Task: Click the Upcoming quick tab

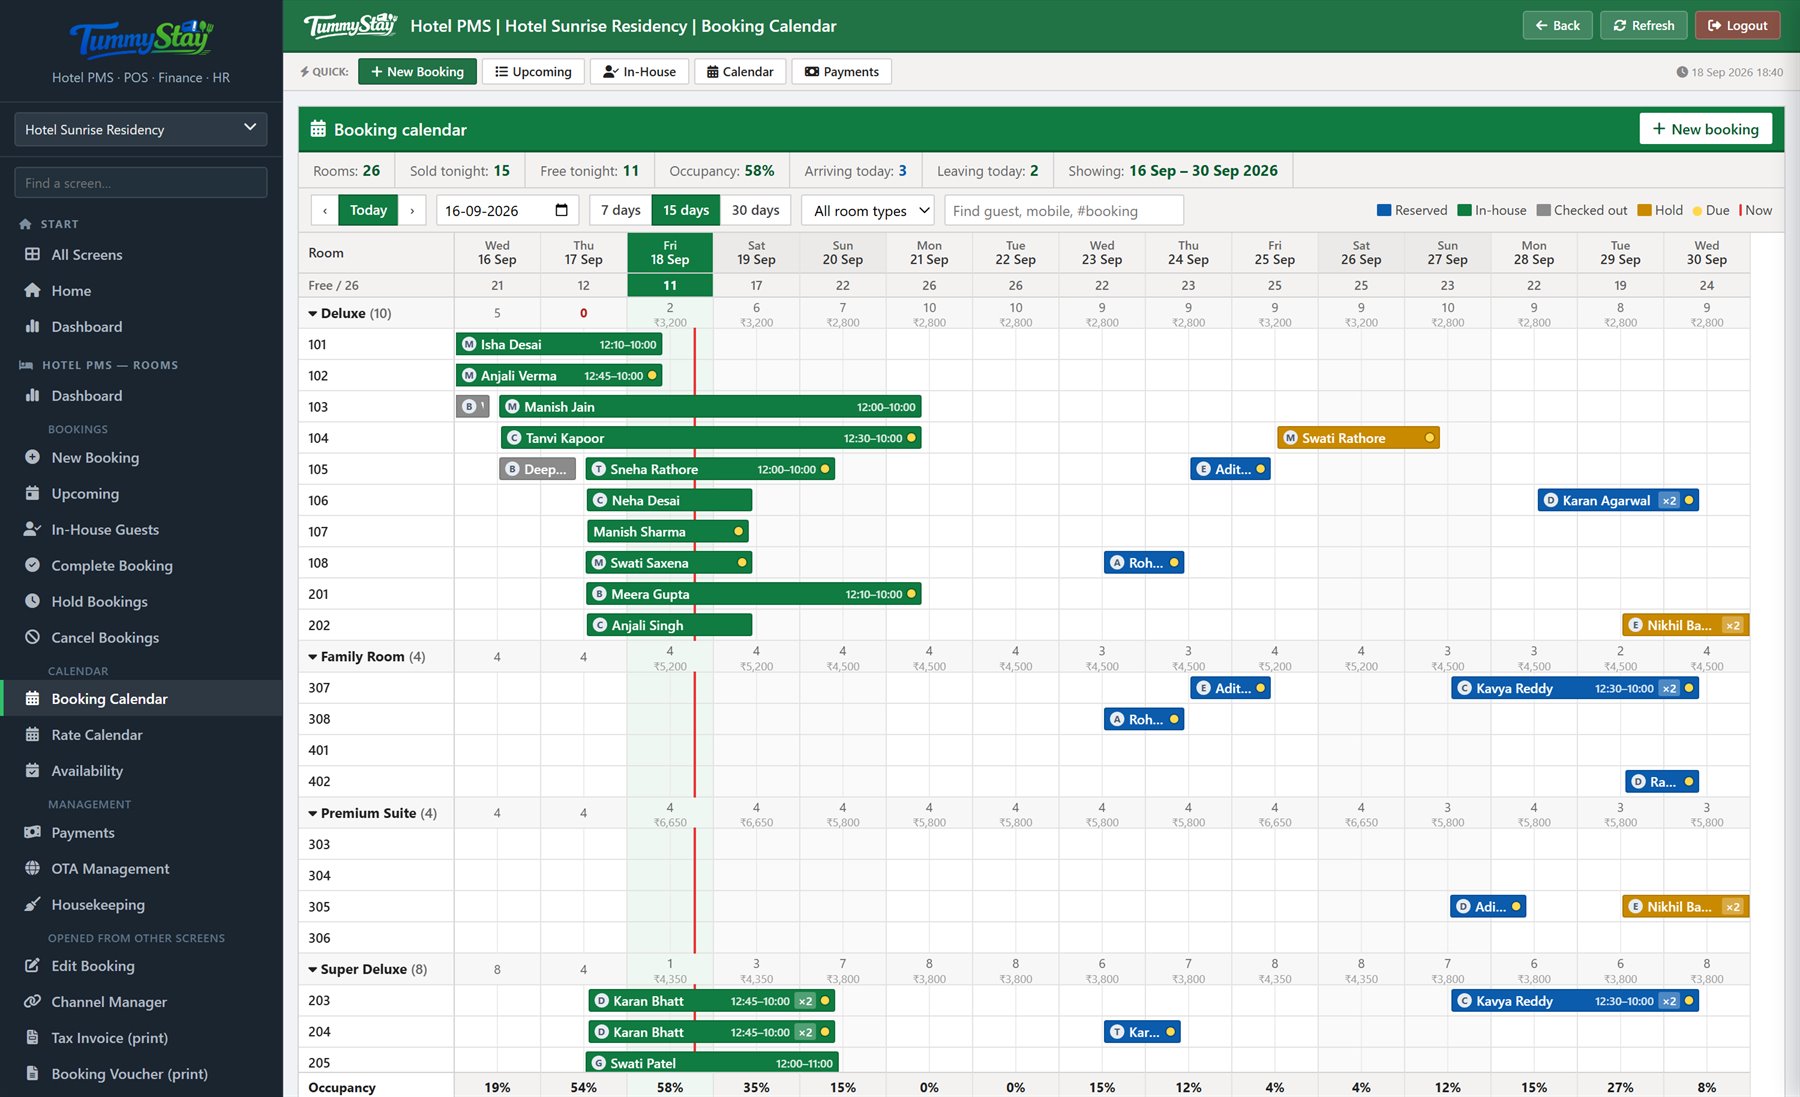Action: coord(533,72)
